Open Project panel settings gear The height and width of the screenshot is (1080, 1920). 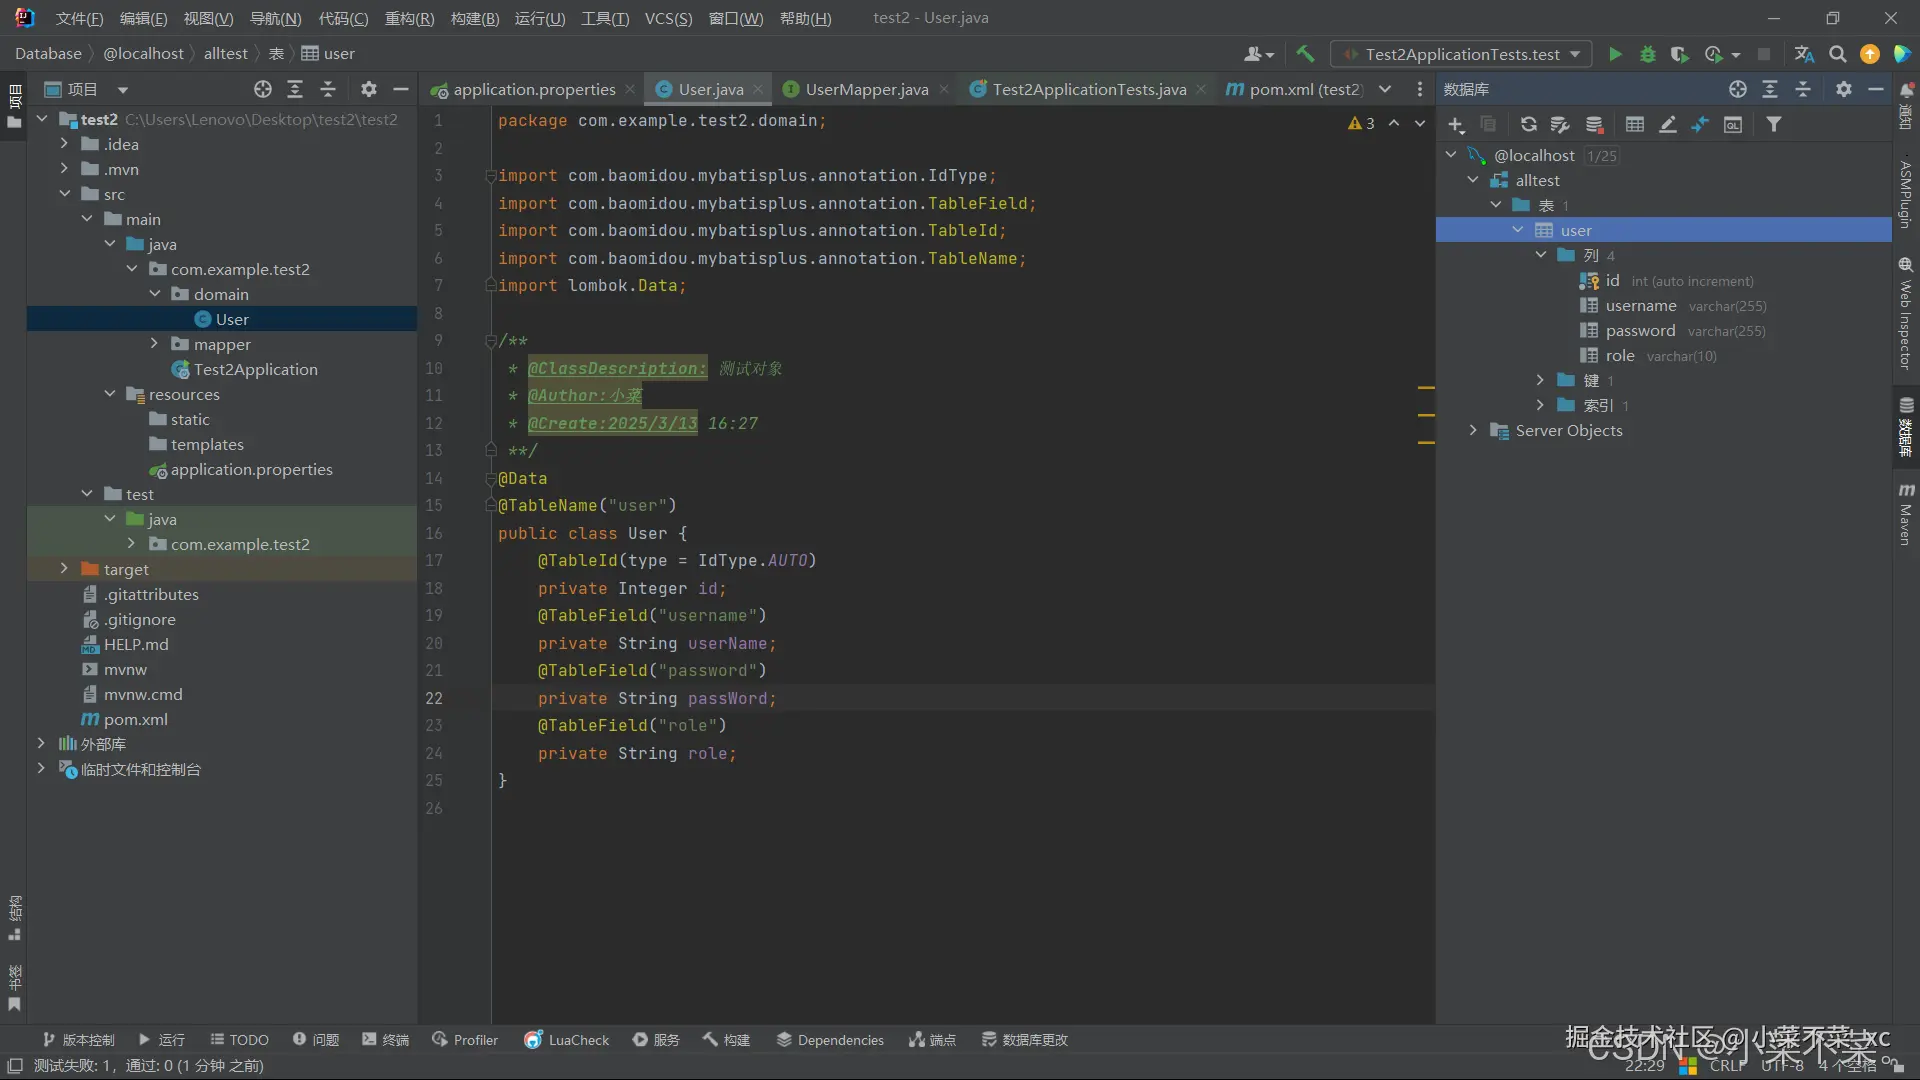coord(368,89)
